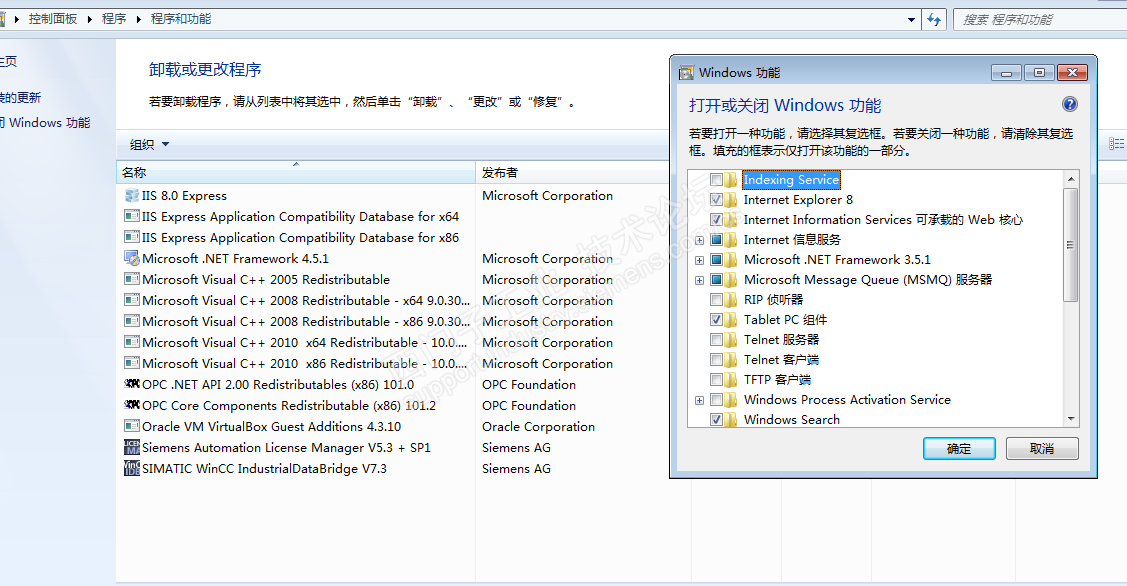Click the IIS 8.0 Express program icon
Viewport: 1127px width, 586px height.
(x=132, y=196)
